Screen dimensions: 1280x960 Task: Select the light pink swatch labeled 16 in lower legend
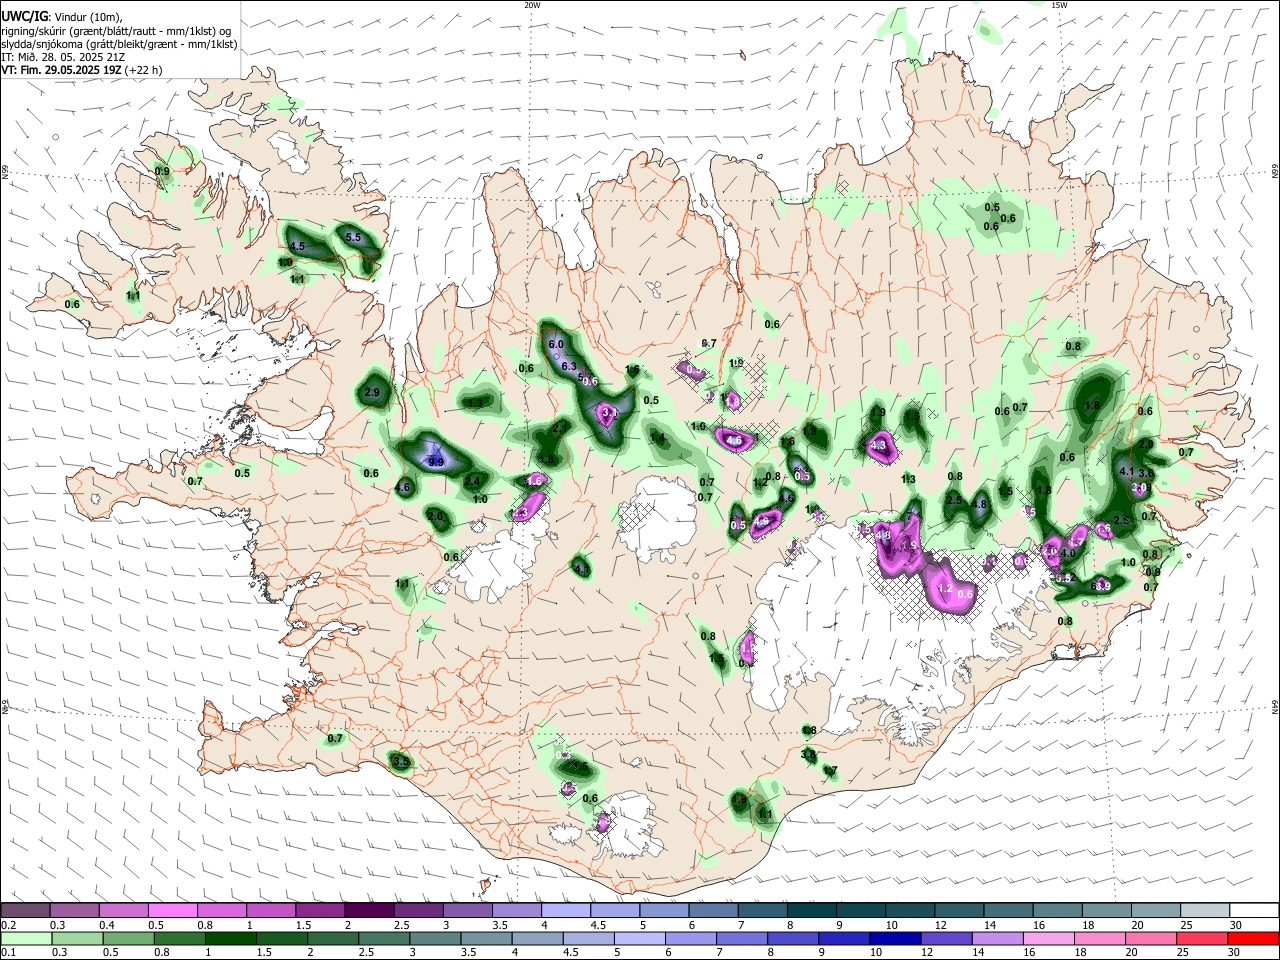tap(1048, 938)
